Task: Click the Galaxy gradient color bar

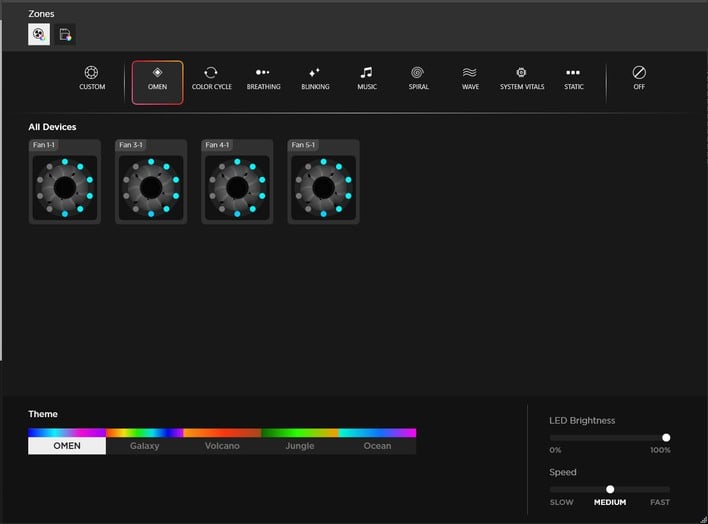Action: [x=144, y=433]
